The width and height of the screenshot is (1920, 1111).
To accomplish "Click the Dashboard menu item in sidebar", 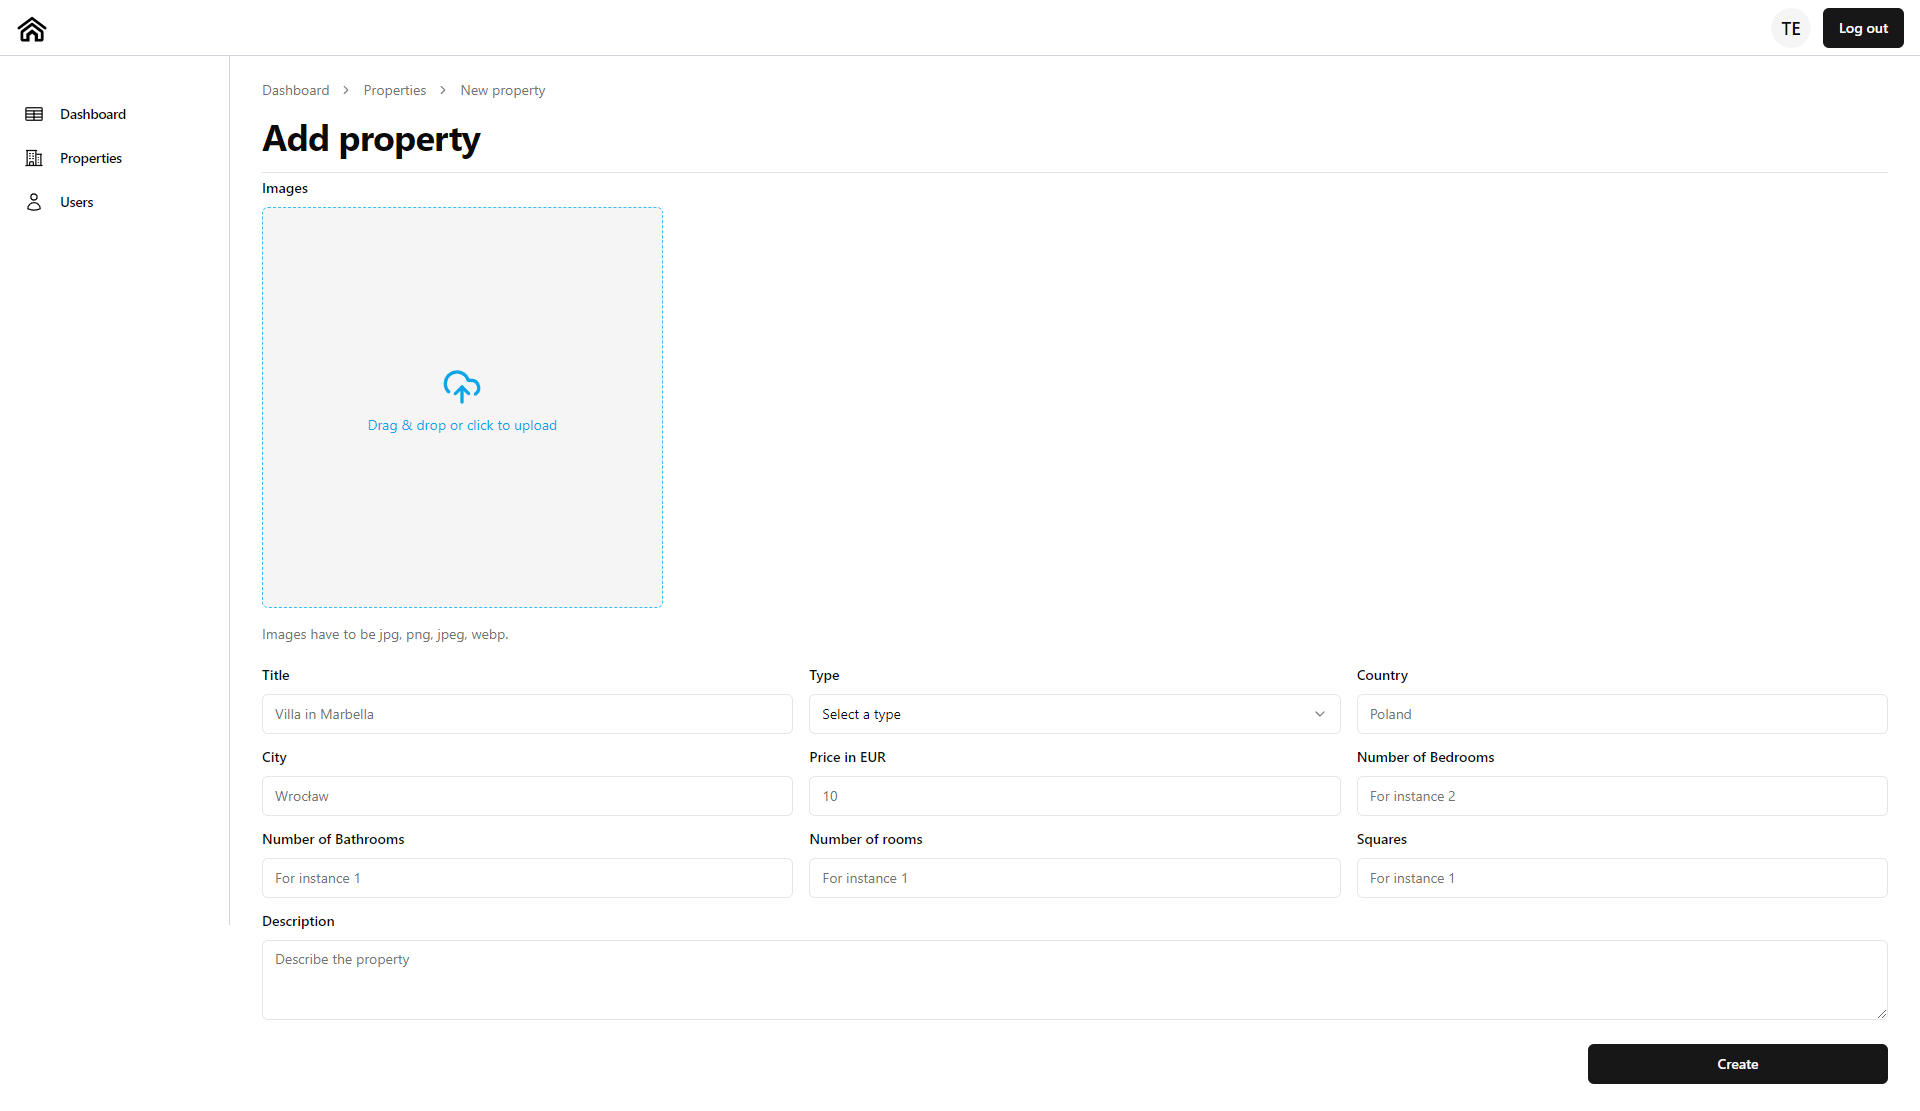I will click(93, 114).
